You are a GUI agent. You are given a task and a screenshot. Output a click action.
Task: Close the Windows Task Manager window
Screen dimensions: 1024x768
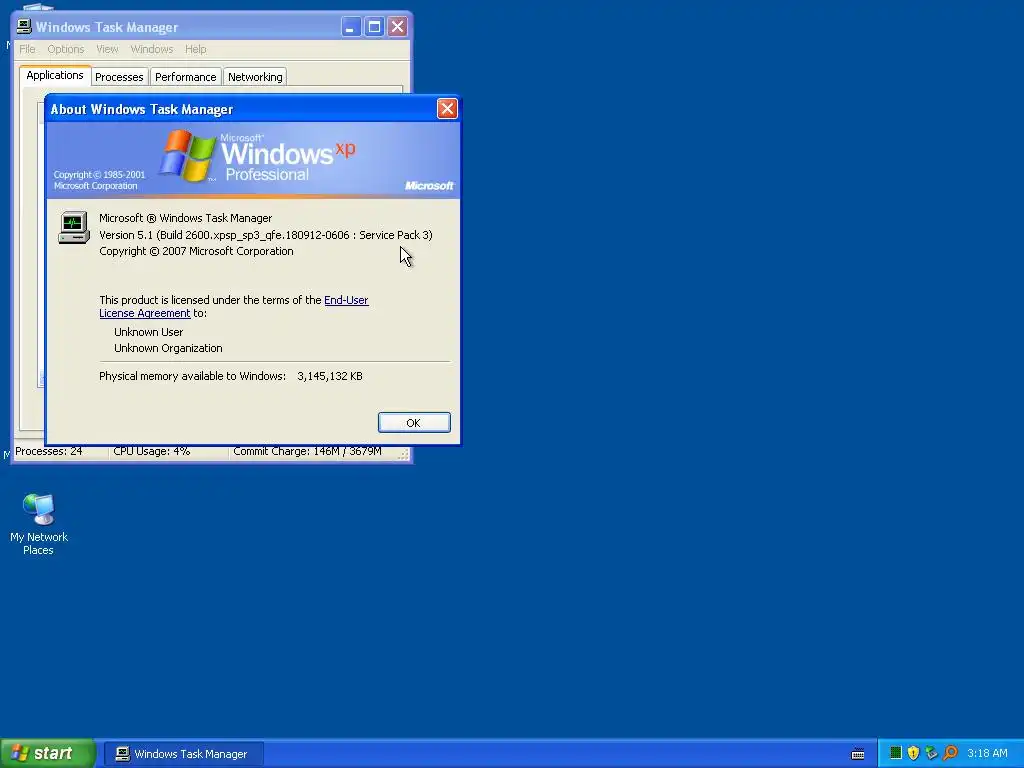pyautogui.click(x=397, y=27)
